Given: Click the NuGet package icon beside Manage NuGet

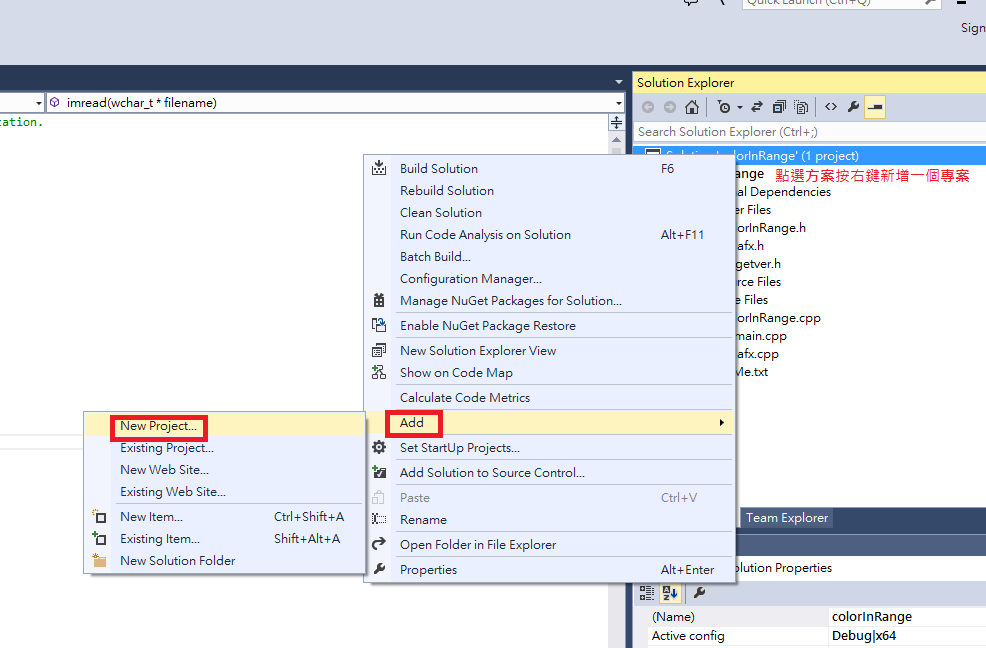Looking at the screenshot, I should point(379,300).
